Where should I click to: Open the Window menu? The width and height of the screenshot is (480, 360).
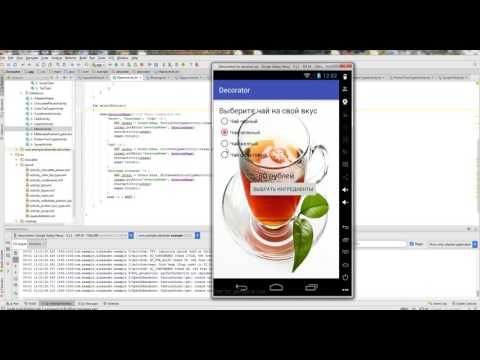pyautogui.click(x=123, y=58)
